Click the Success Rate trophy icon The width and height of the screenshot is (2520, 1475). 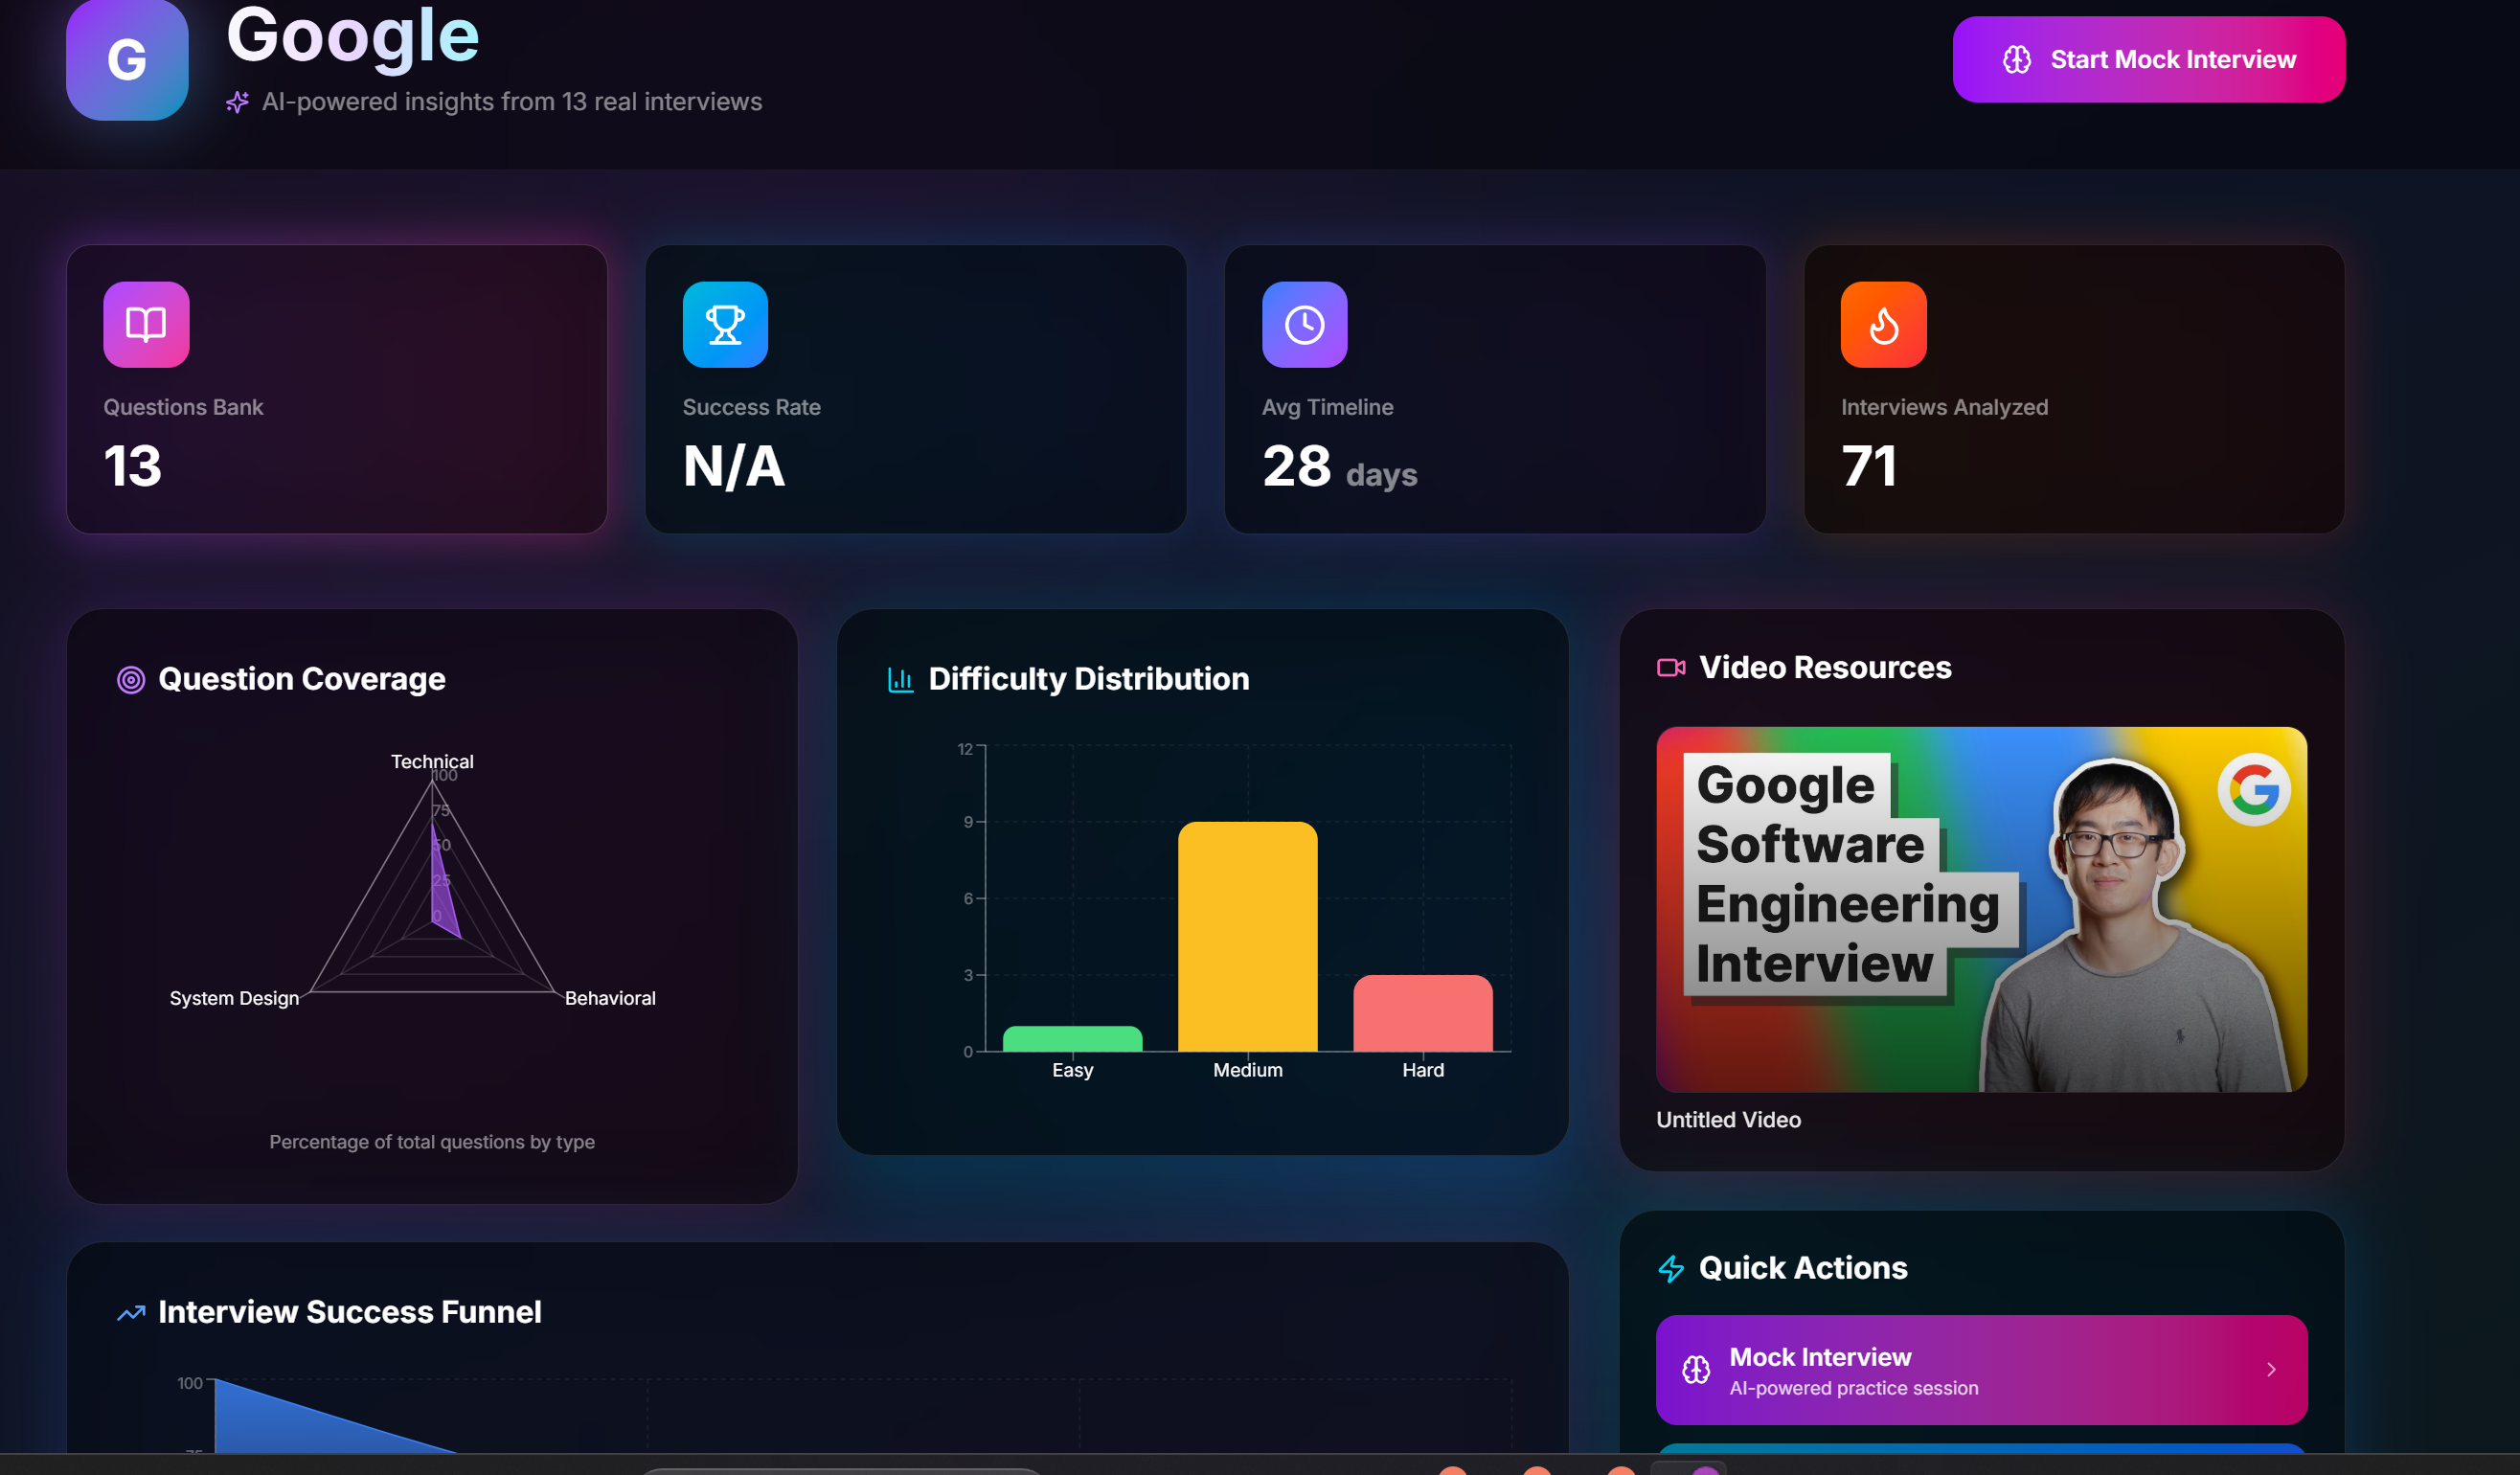click(725, 324)
